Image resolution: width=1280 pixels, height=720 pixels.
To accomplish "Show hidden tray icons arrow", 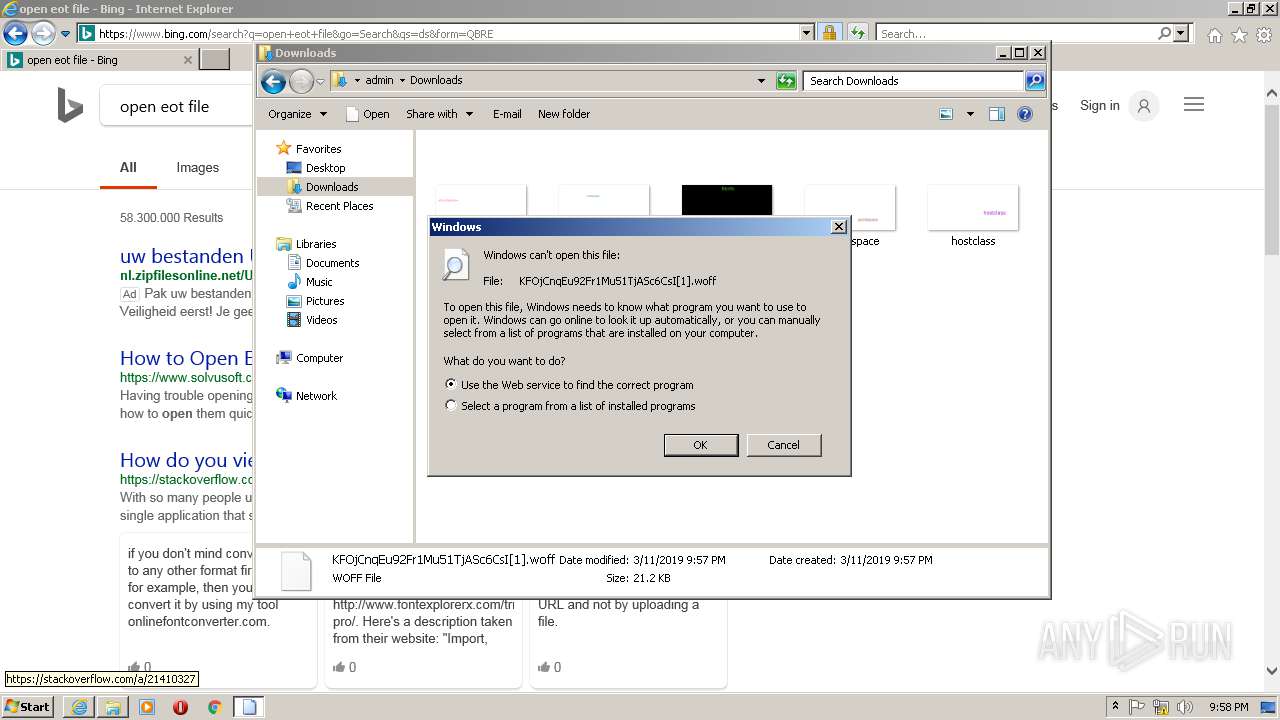I will [x=1116, y=707].
